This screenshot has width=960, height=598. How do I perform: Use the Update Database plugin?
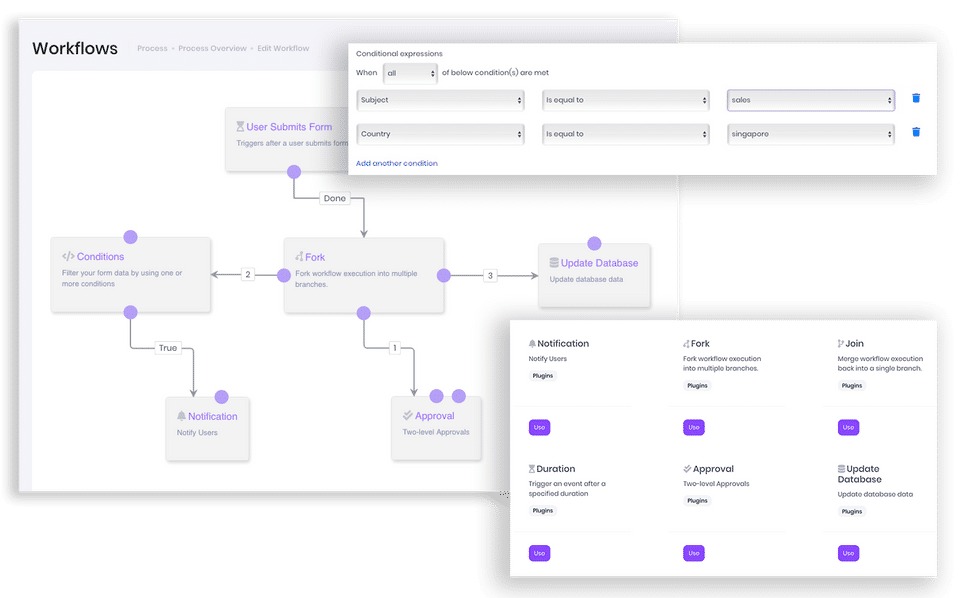(848, 553)
